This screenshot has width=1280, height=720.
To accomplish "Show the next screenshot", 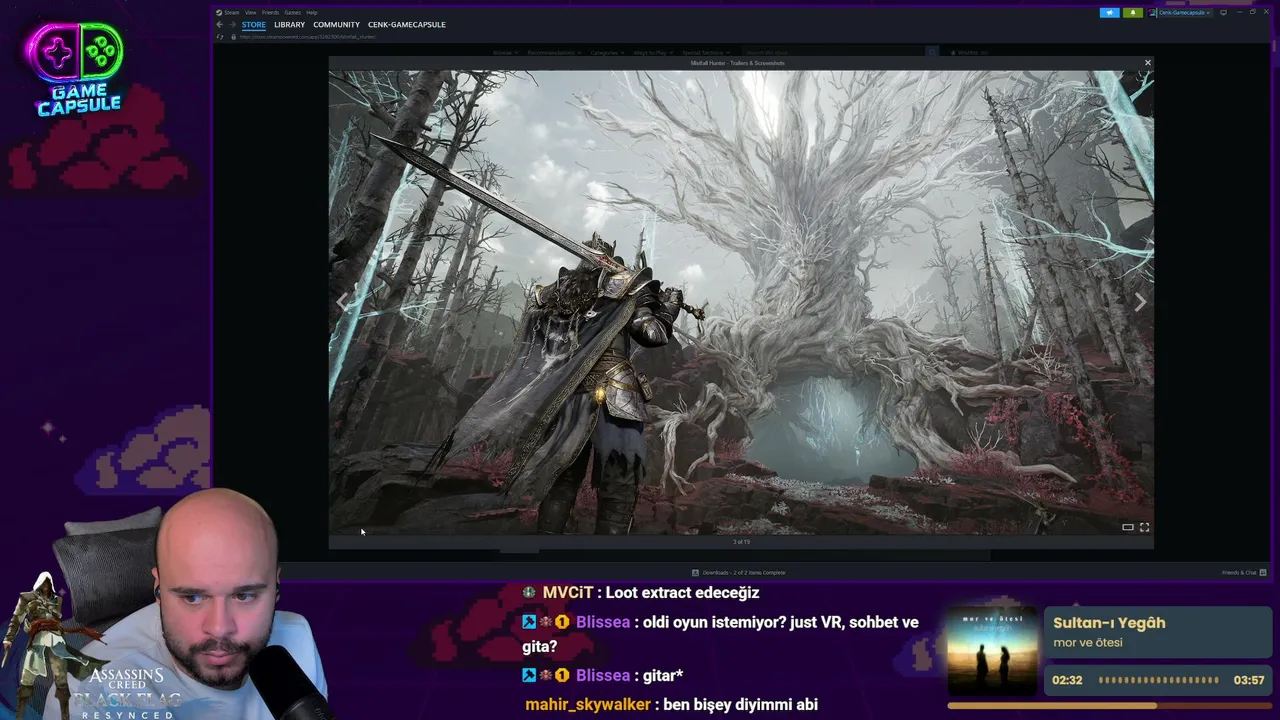I will (1140, 302).
